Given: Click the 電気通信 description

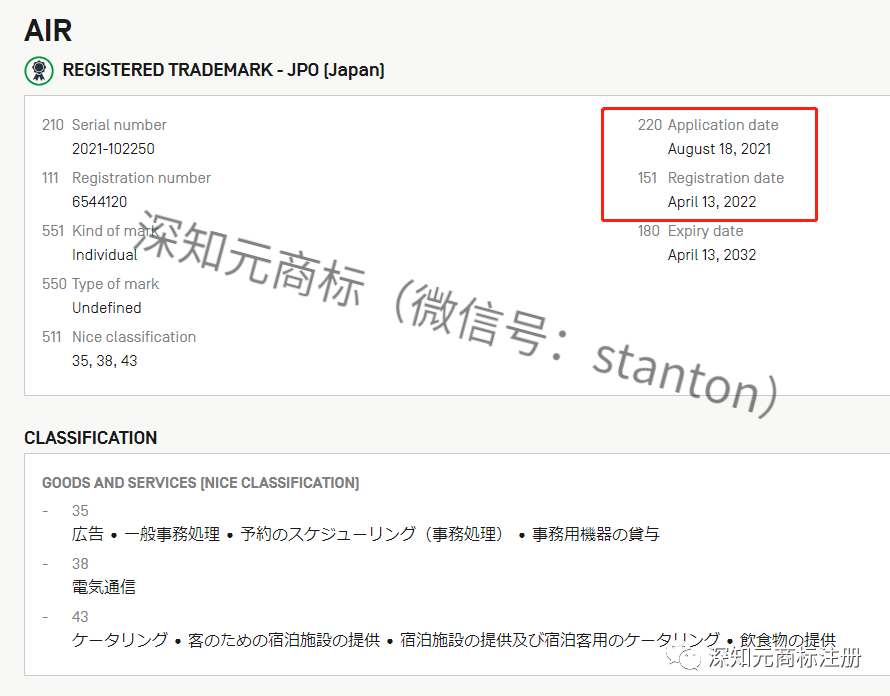Looking at the screenshot, I should pos(104,587).
